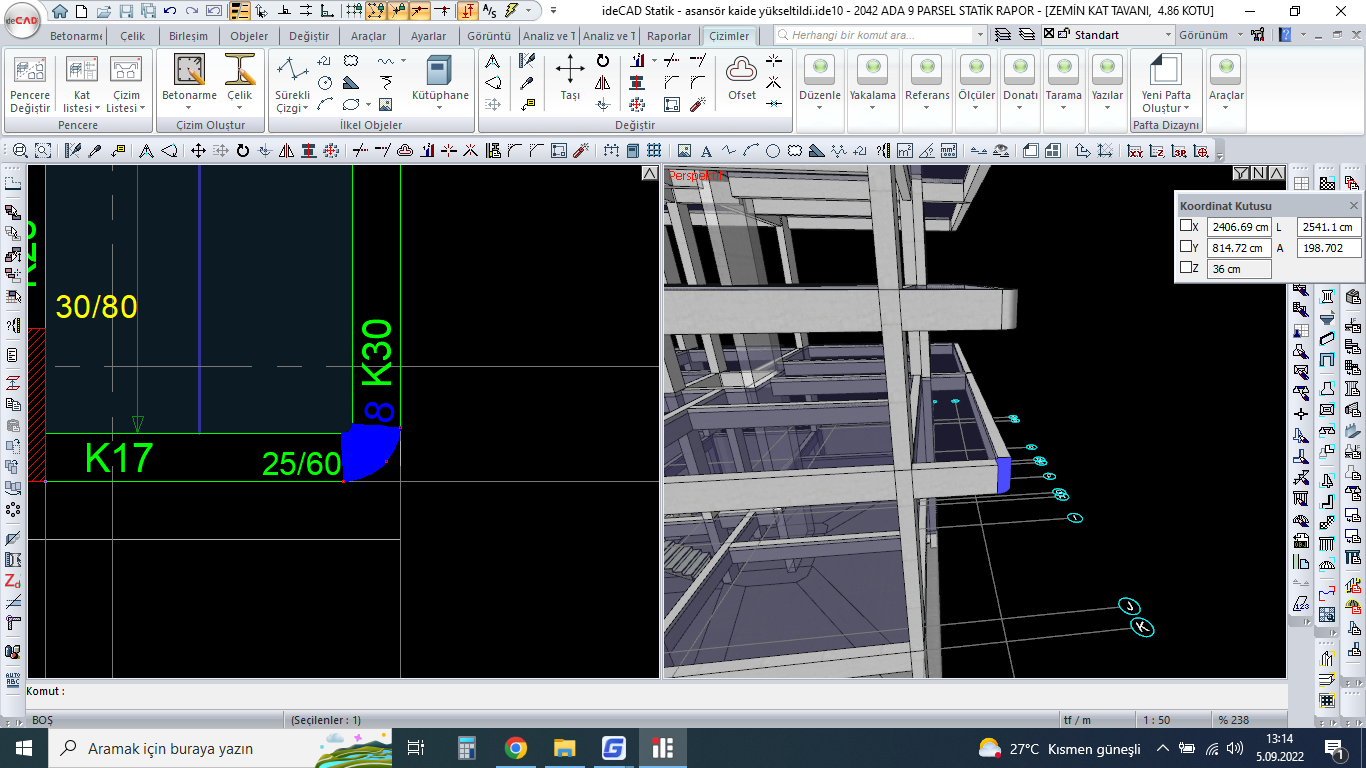Toggle the Z coordinate lock checkbox
1366x768 pixels.
1186,268
